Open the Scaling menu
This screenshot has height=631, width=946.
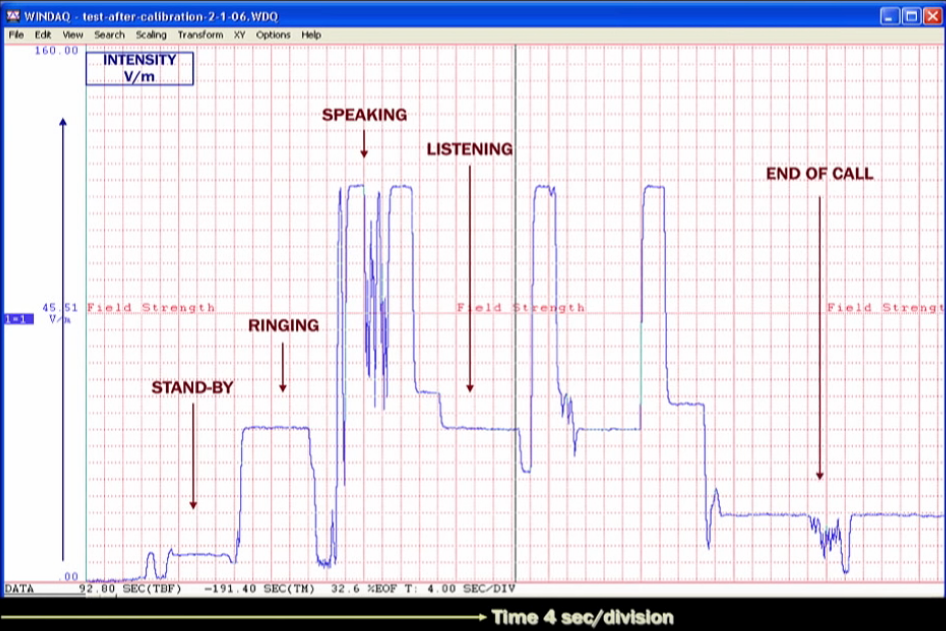pyautogui.click(x=151, y=35)
